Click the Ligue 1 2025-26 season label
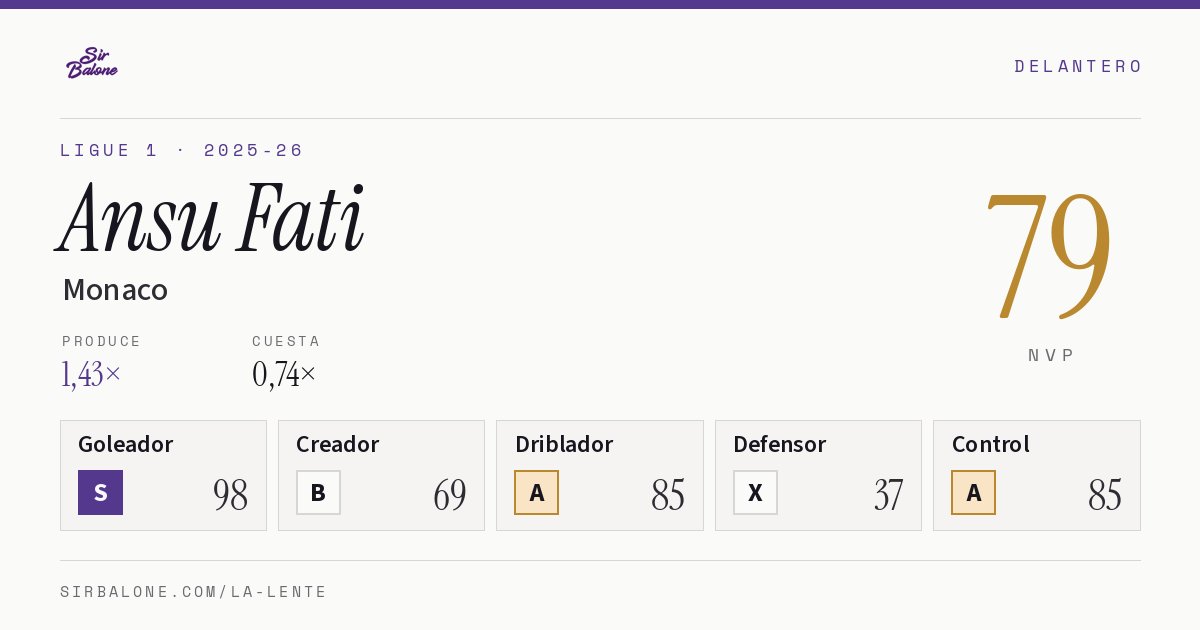 click(x=182, y=150)
